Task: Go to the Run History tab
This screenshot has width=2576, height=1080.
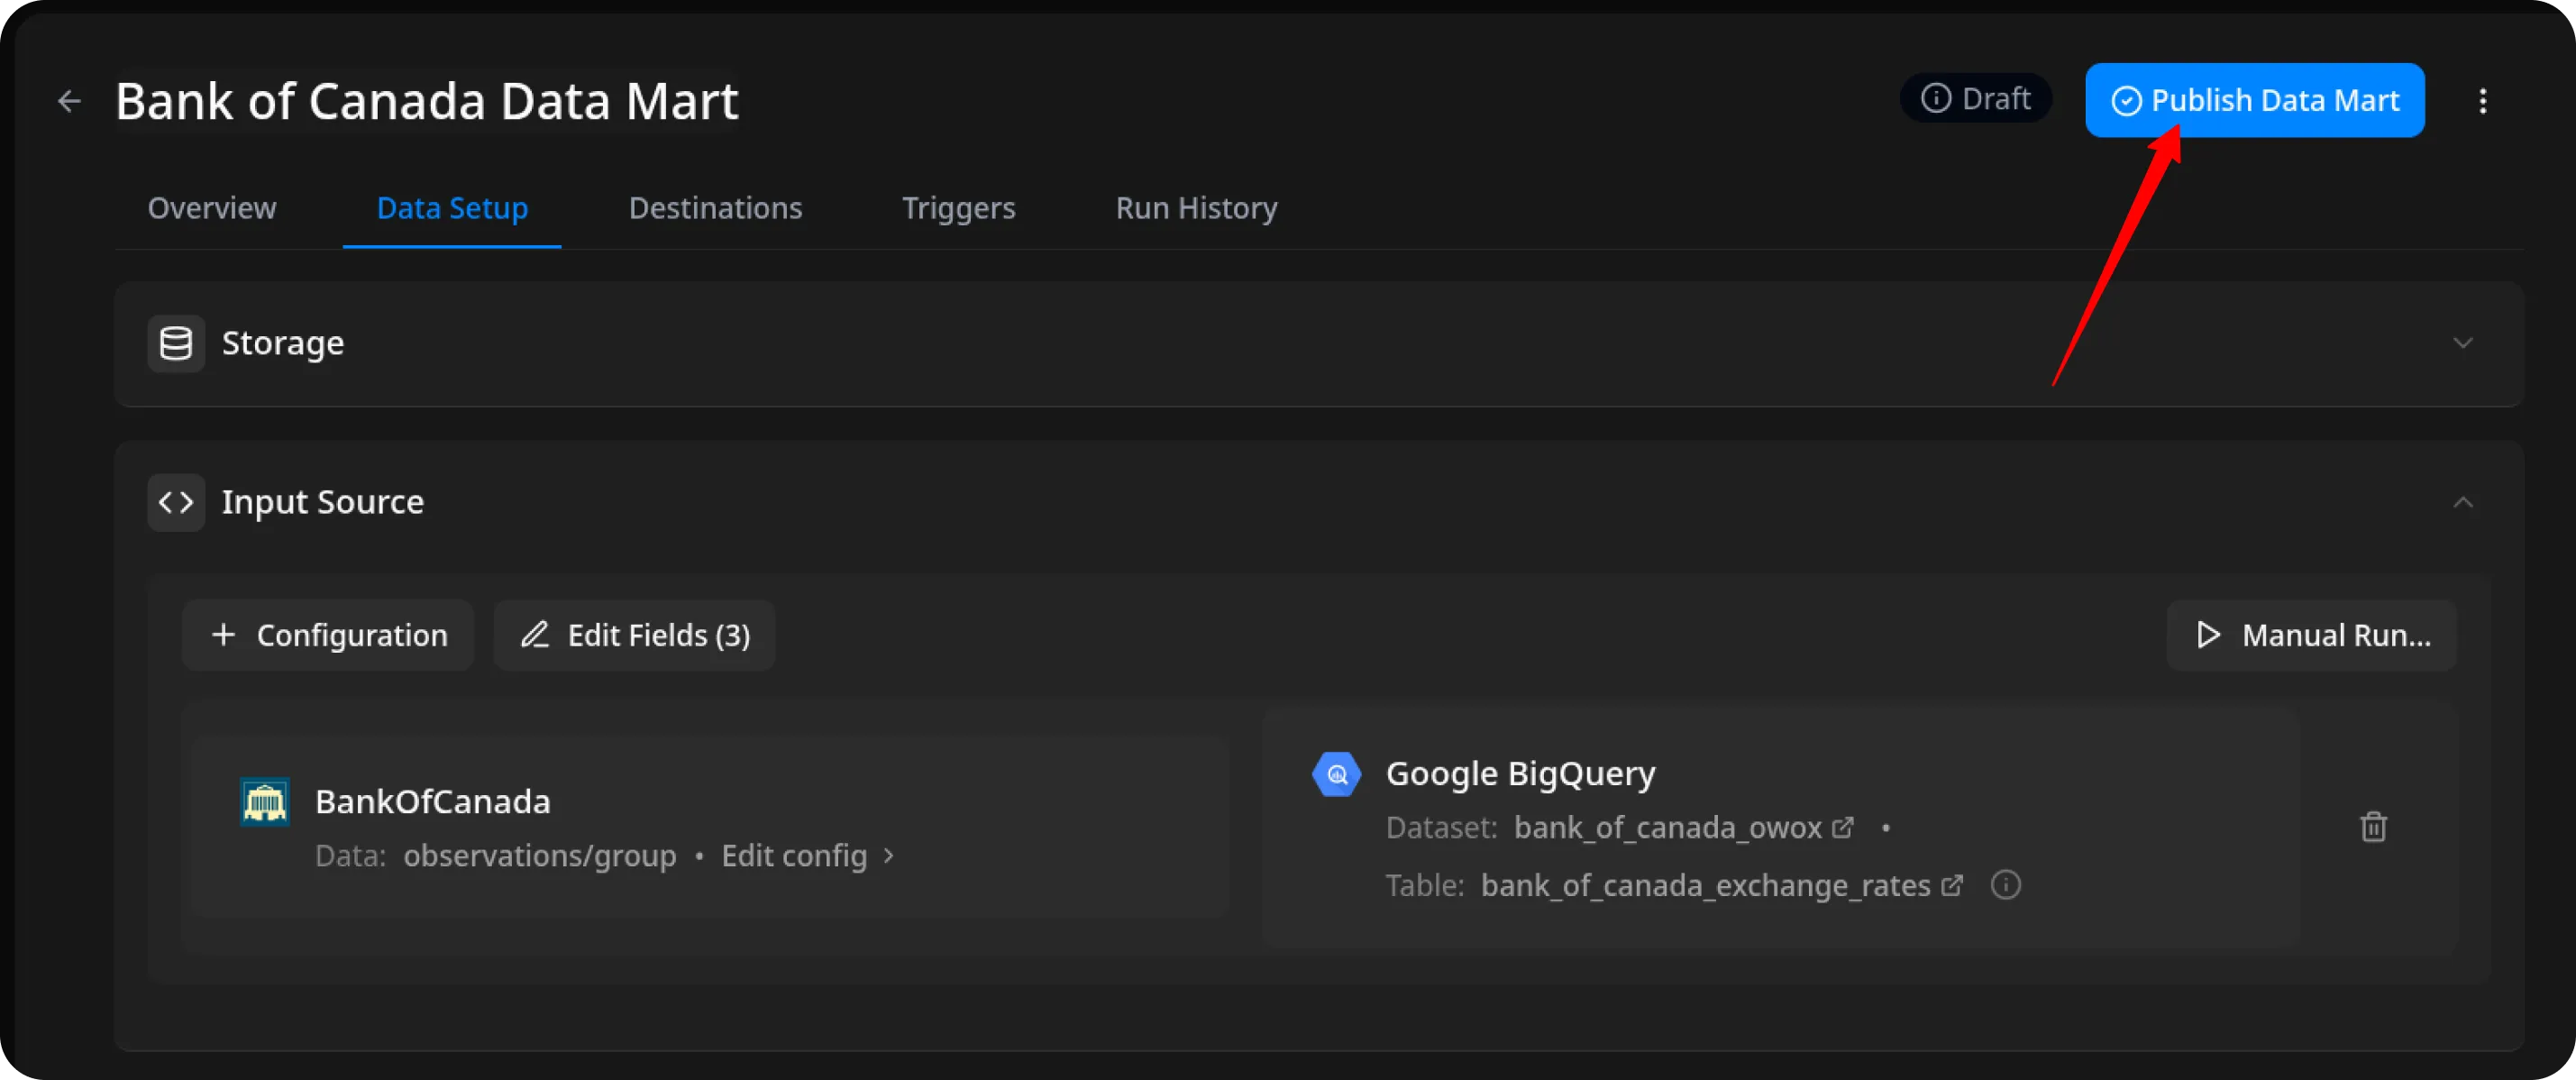Action: [x=1196, y=208]
